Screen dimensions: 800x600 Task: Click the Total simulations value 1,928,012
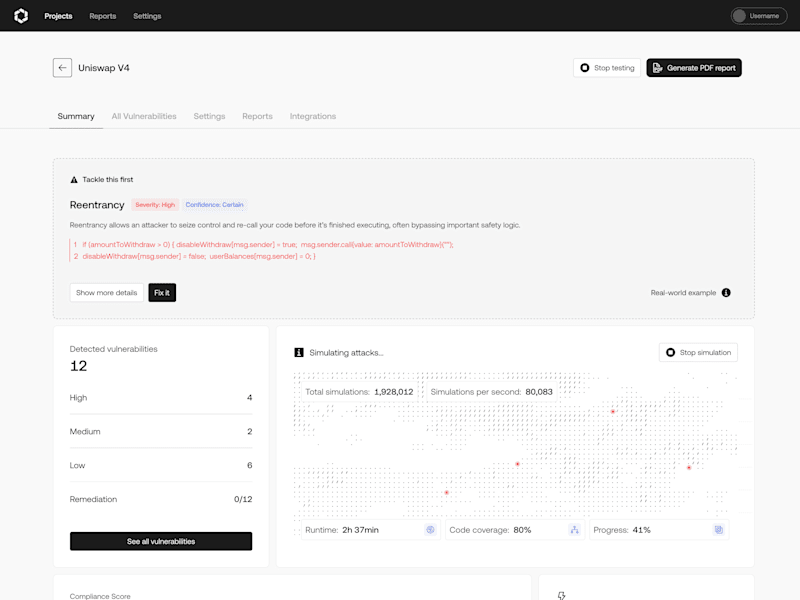click(x=393, y=392)
